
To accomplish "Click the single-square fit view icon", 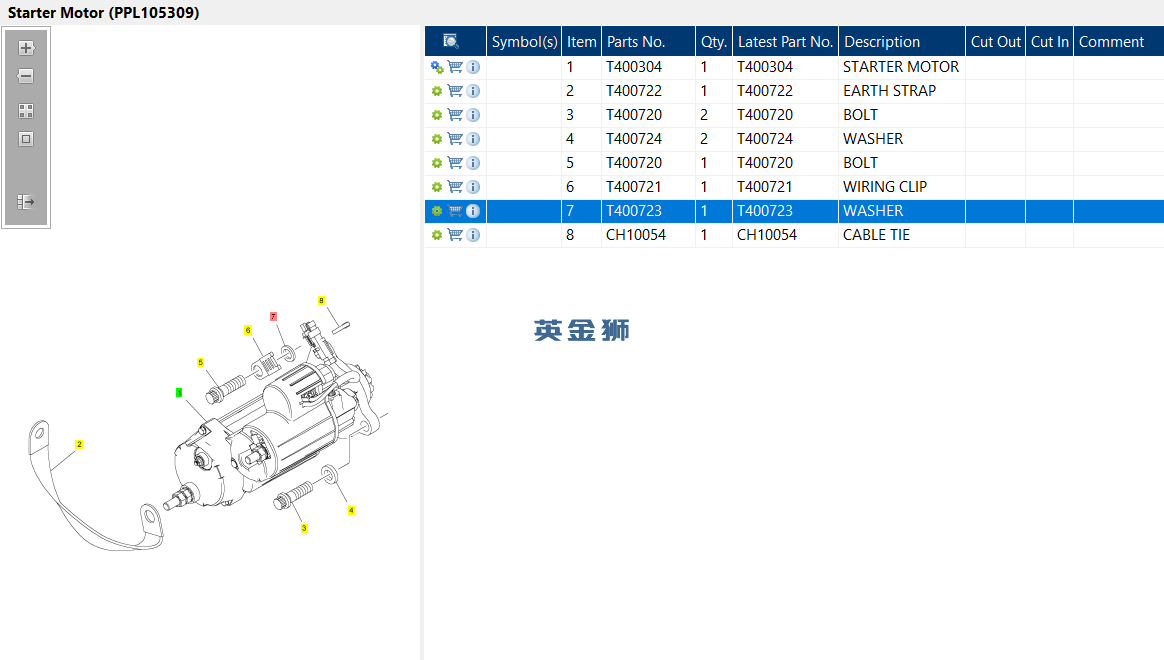I will click(26, 139).
